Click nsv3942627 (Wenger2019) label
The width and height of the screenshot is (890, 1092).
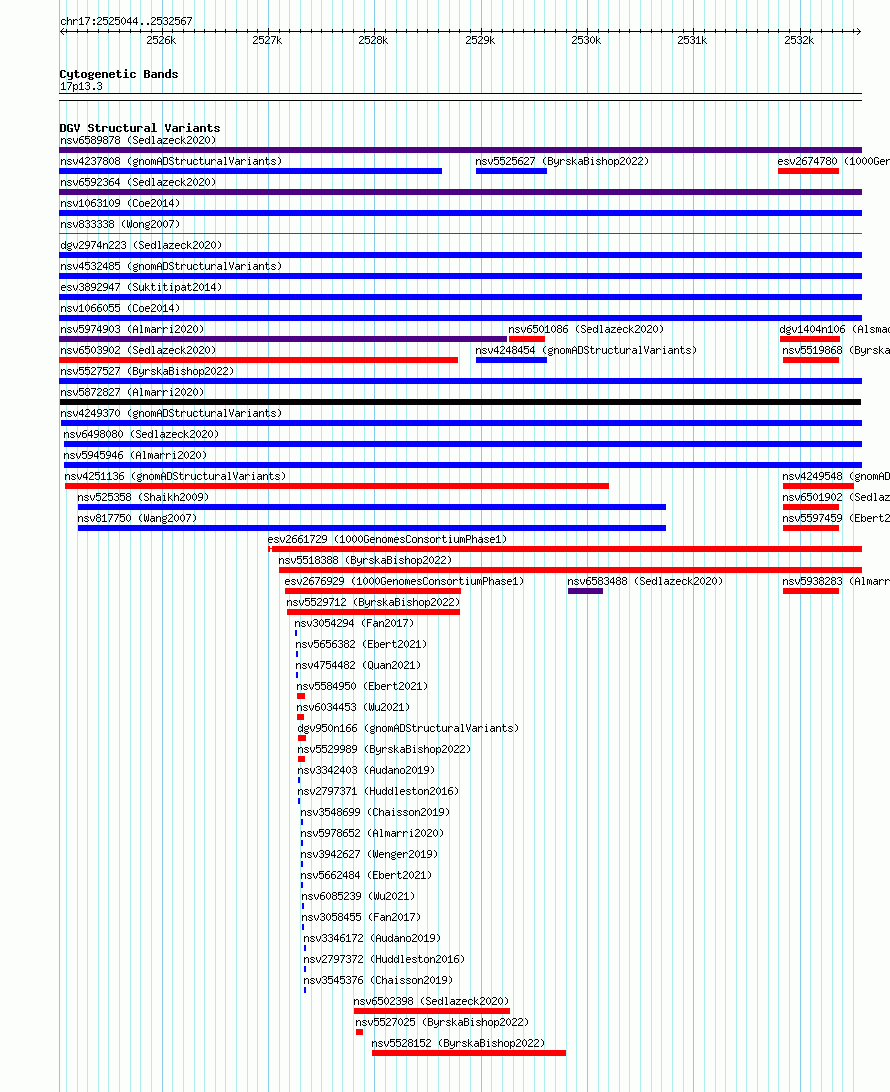point(369,854)
